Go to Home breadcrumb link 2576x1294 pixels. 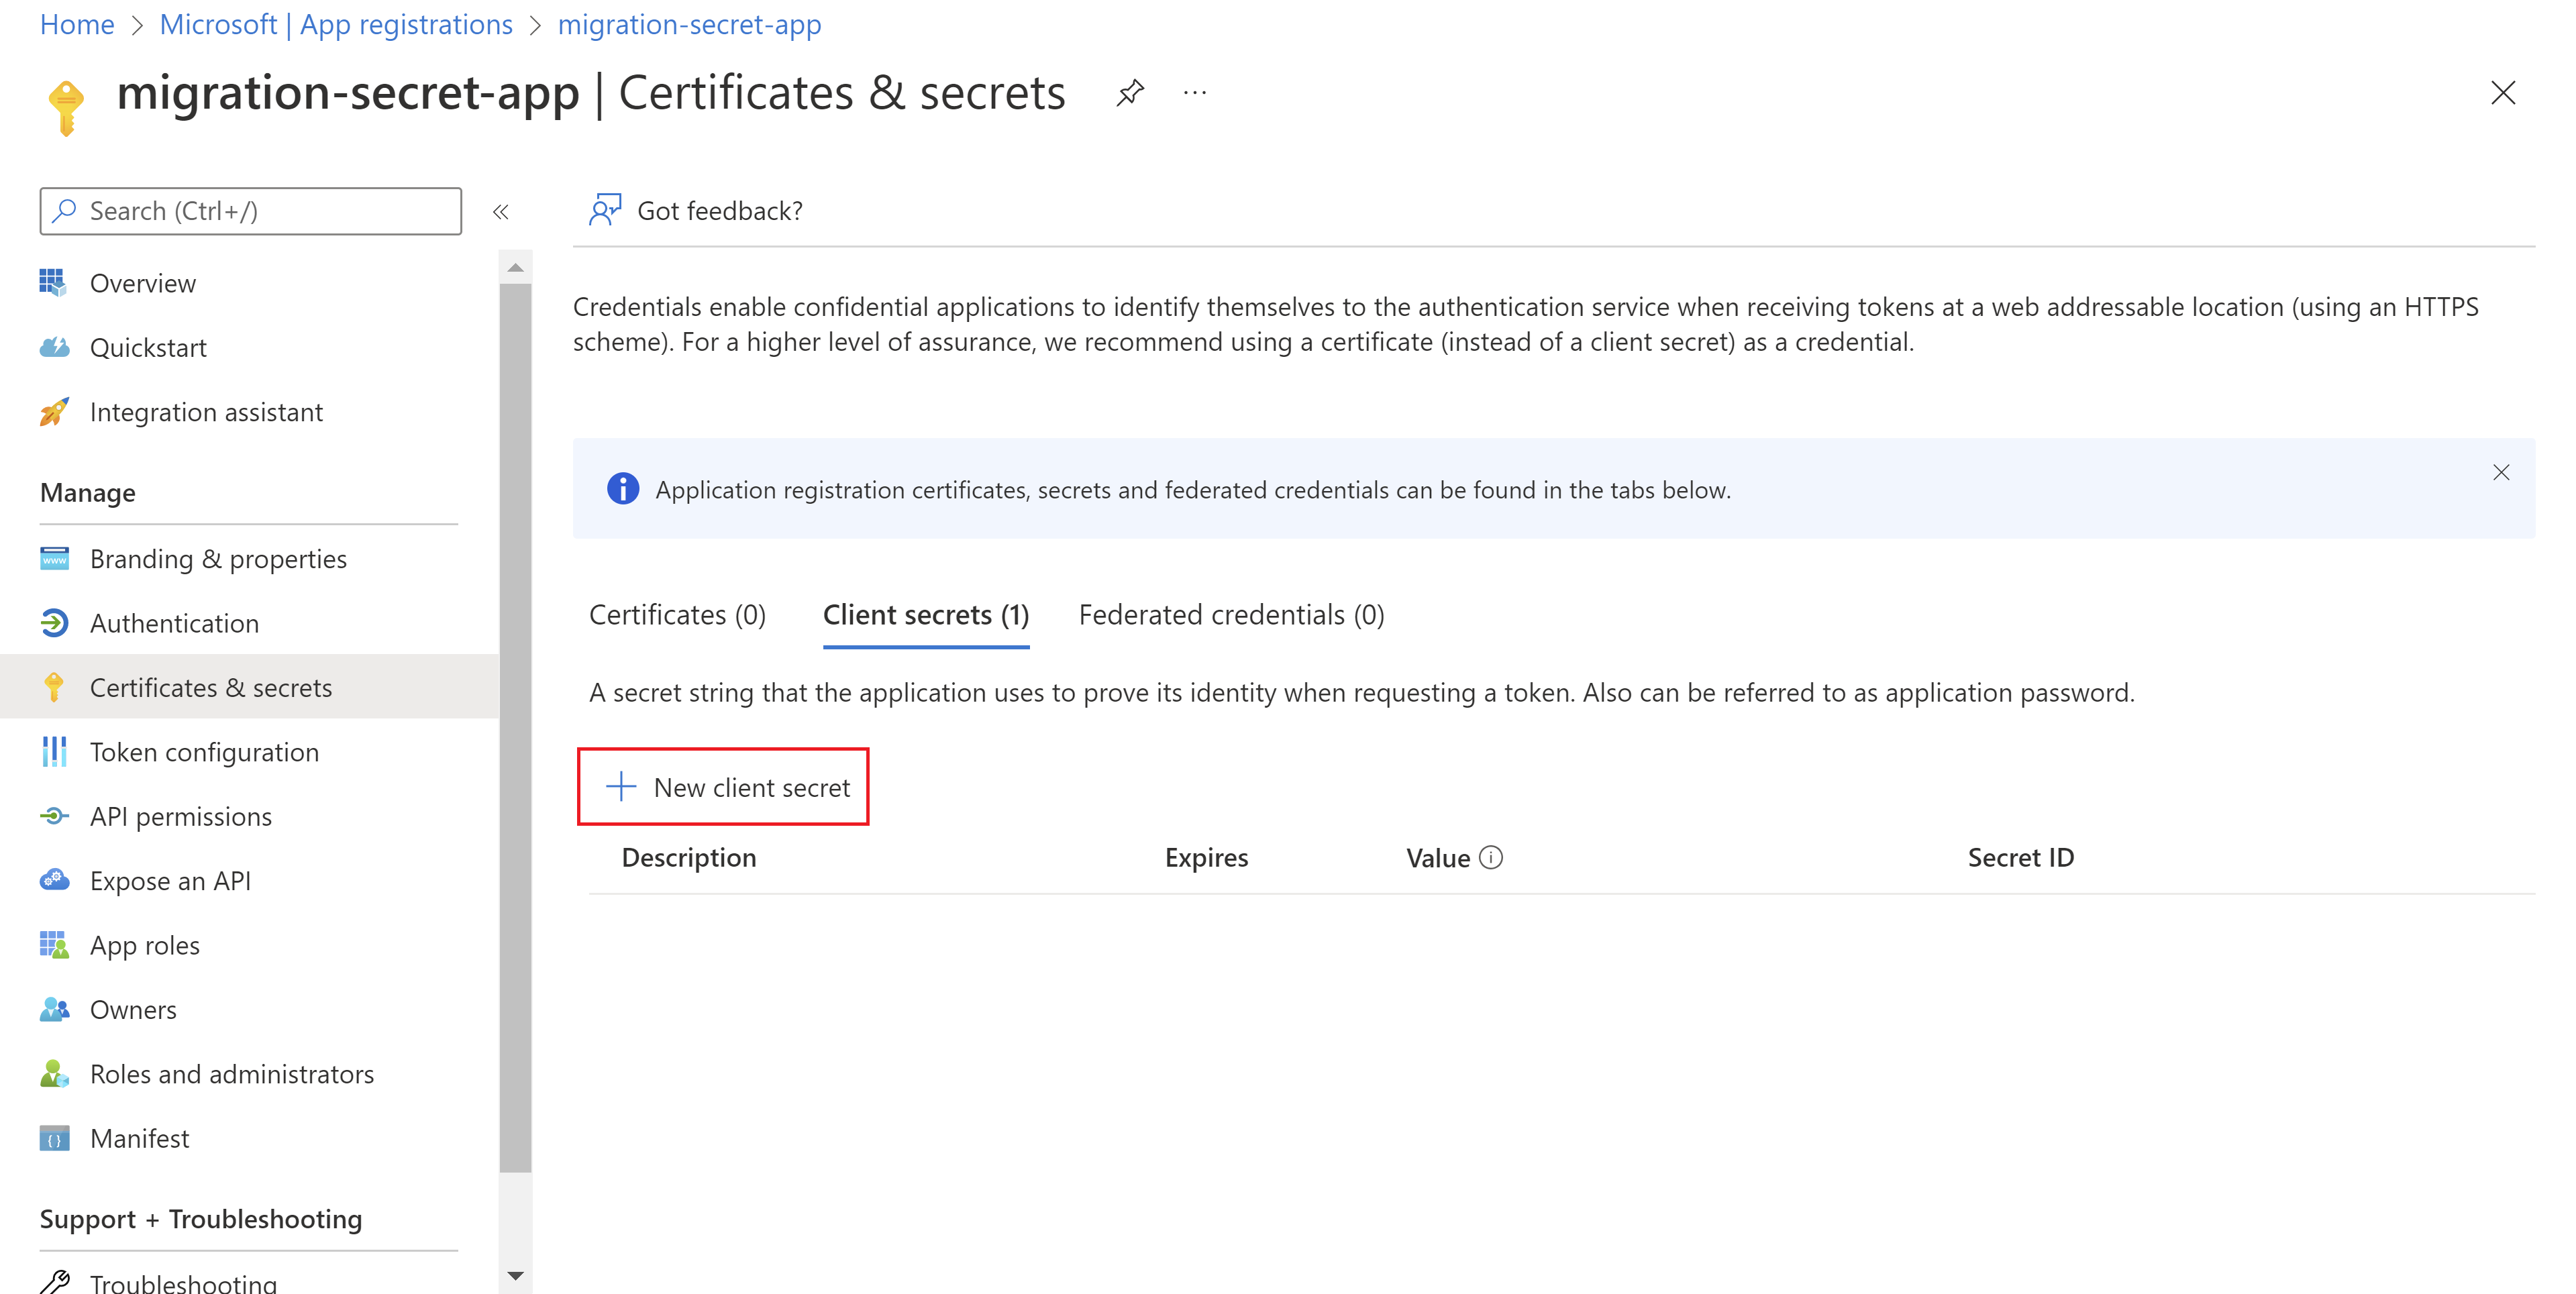click(x=77, y=24)
